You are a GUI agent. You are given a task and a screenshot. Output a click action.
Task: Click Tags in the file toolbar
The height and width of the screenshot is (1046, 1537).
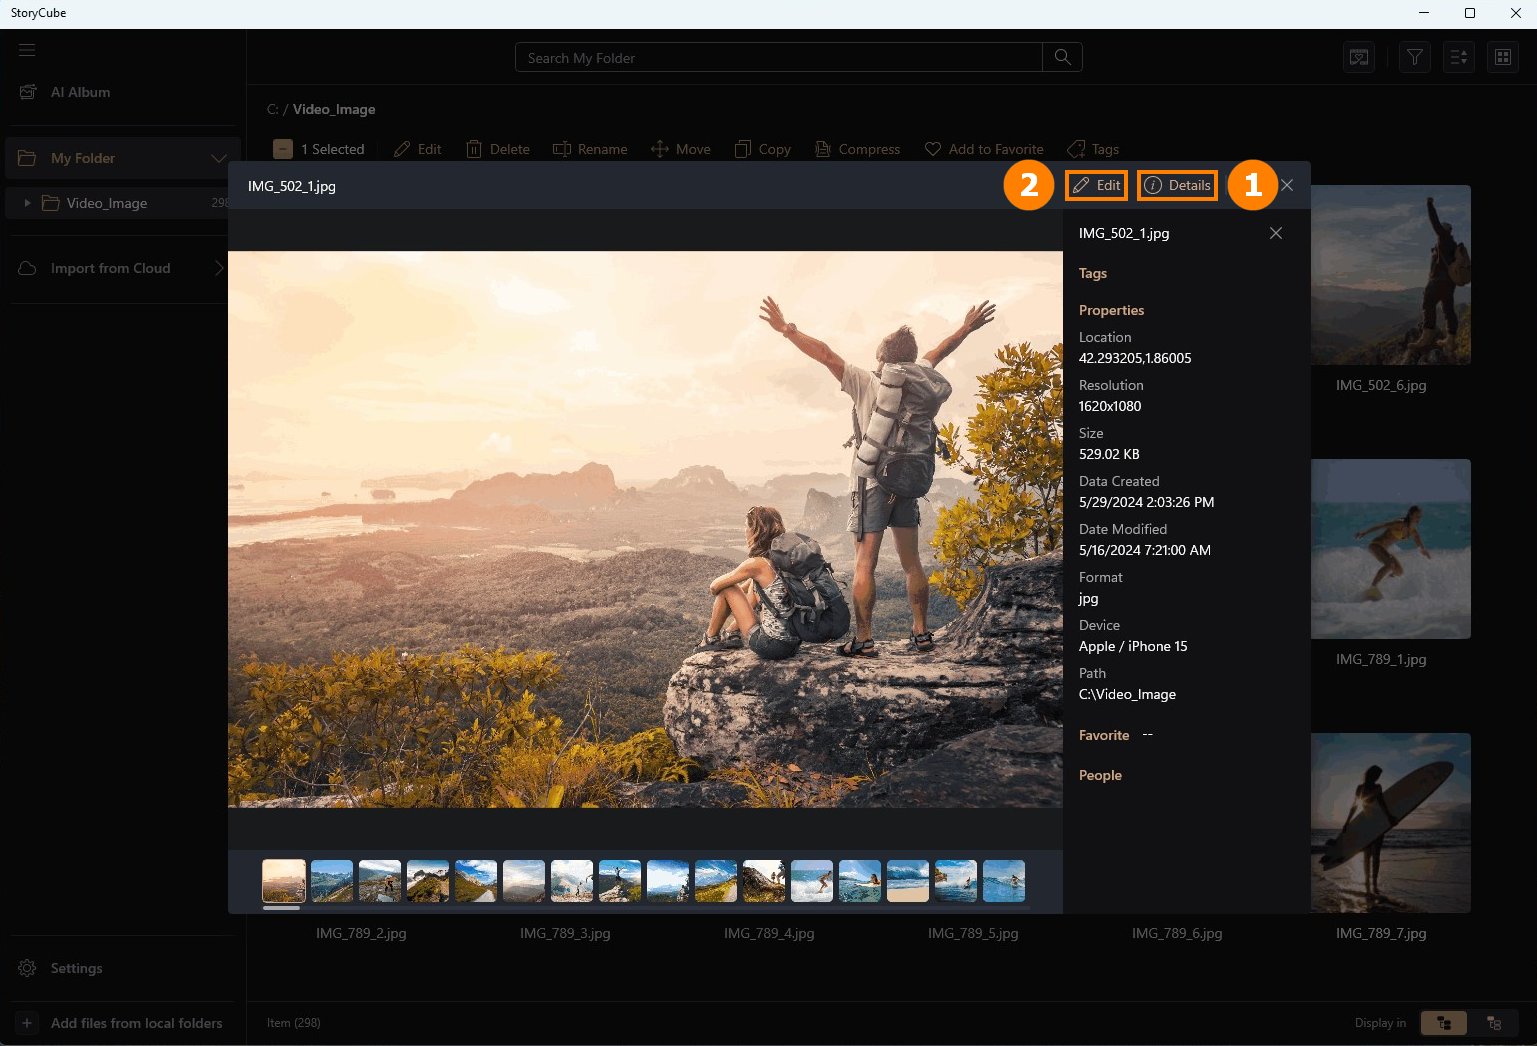coord(1093,149)
